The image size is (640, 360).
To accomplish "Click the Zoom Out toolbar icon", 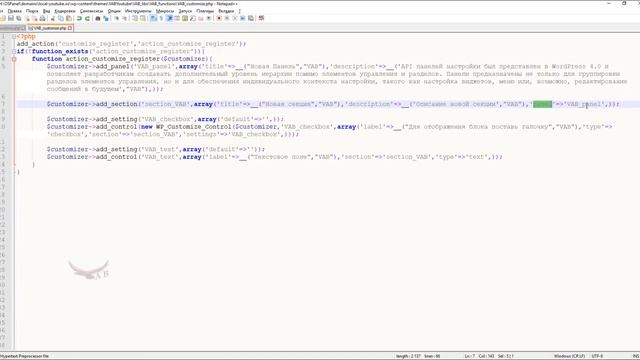I will [124, 18].
